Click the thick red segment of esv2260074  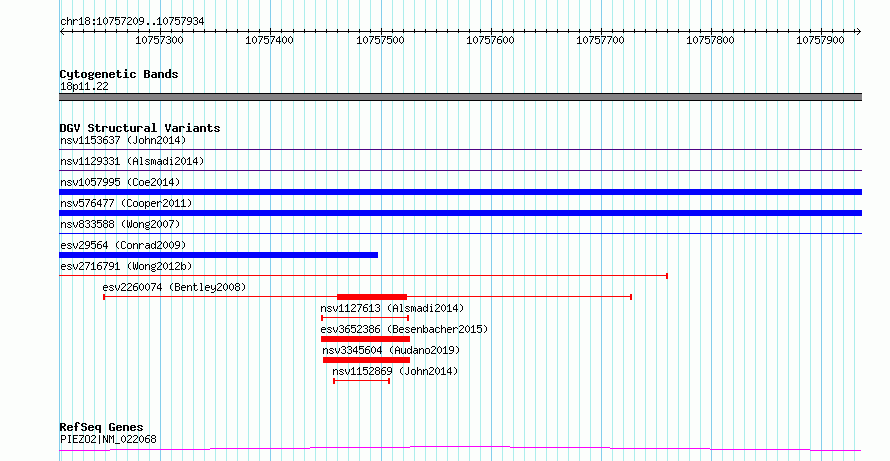click(372, 297)
